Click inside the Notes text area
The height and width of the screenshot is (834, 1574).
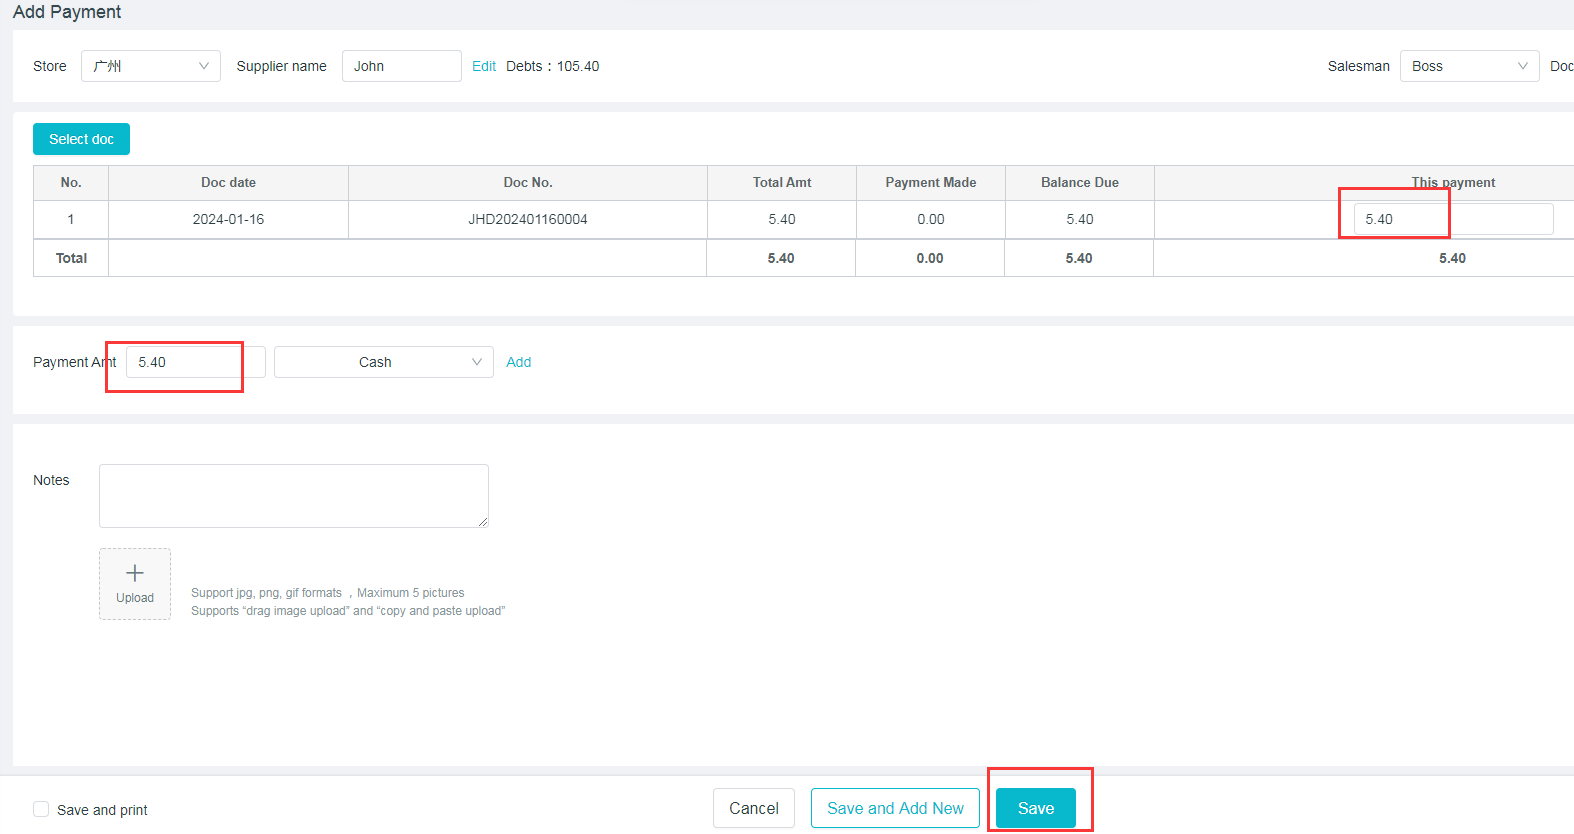293,495
